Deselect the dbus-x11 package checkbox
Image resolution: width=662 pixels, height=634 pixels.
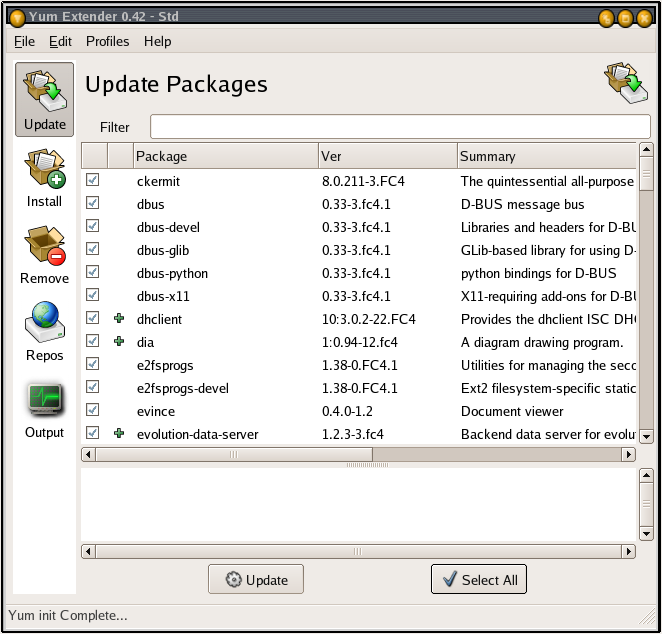(92, 295)
